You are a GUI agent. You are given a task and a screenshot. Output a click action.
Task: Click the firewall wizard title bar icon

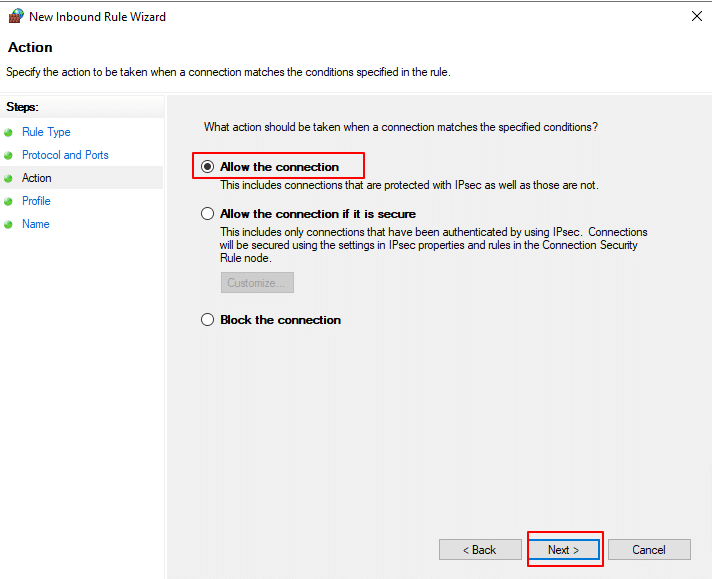(x=15, y=16)
